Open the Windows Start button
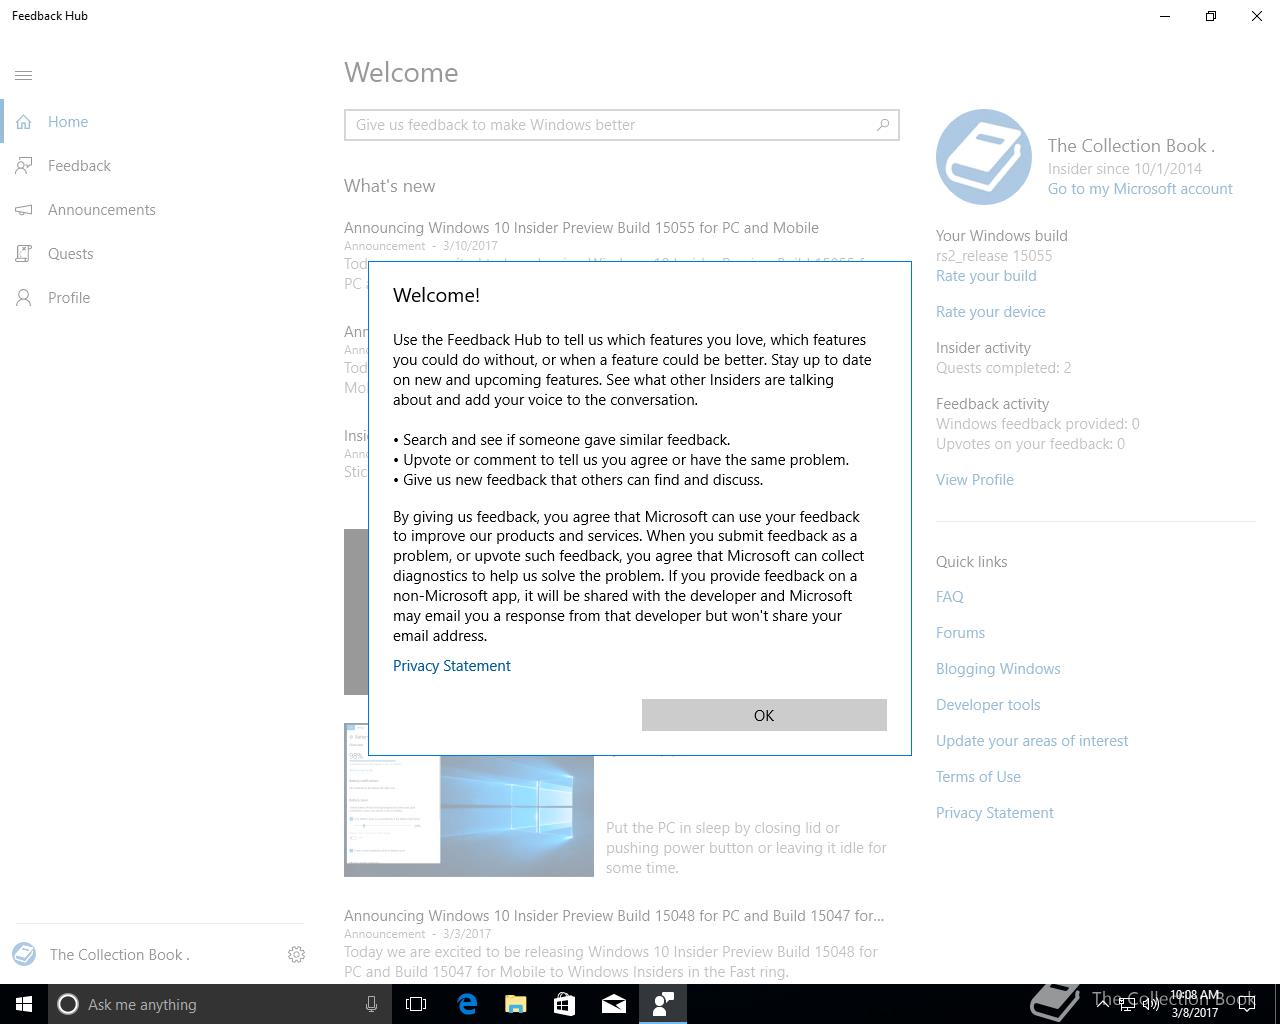 [24, 1004]
